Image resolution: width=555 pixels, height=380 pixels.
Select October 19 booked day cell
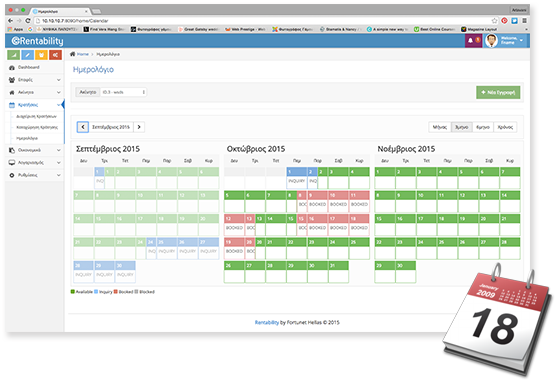[x=234, y=248]
